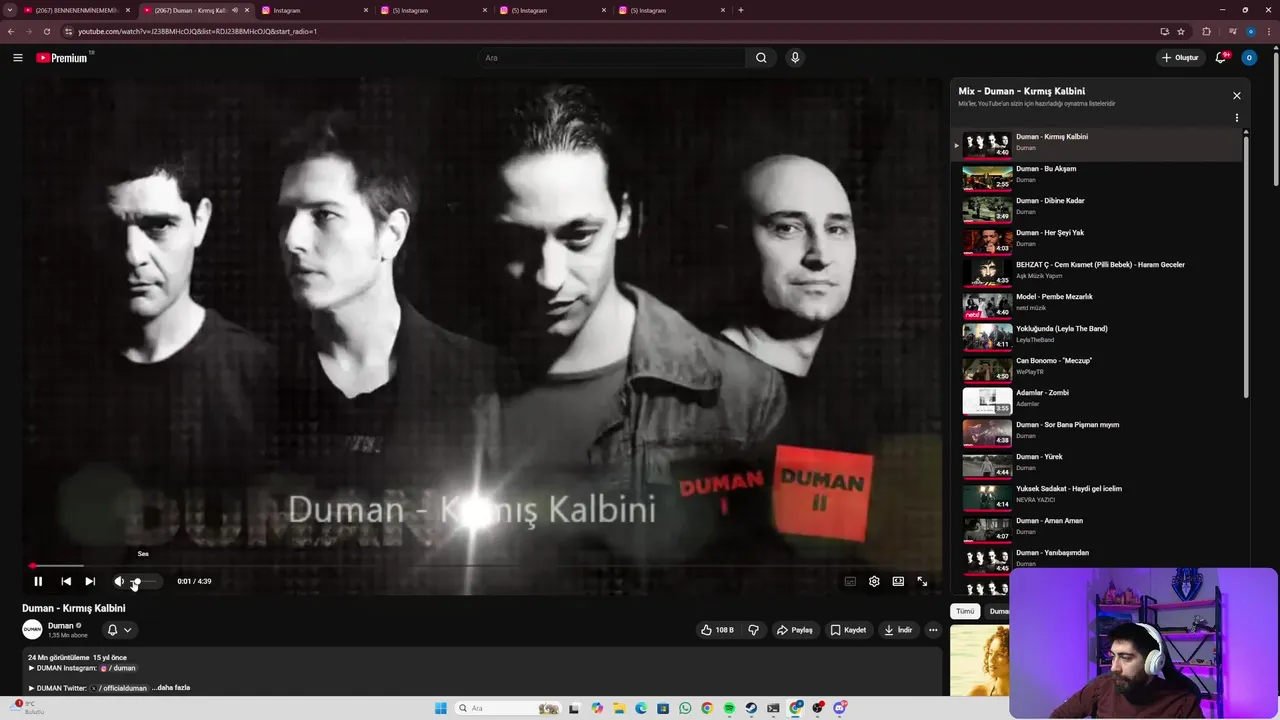Close the Duman - Kırmış Kalbini tab
1280x720 pixels.
[x=247, y=10]
